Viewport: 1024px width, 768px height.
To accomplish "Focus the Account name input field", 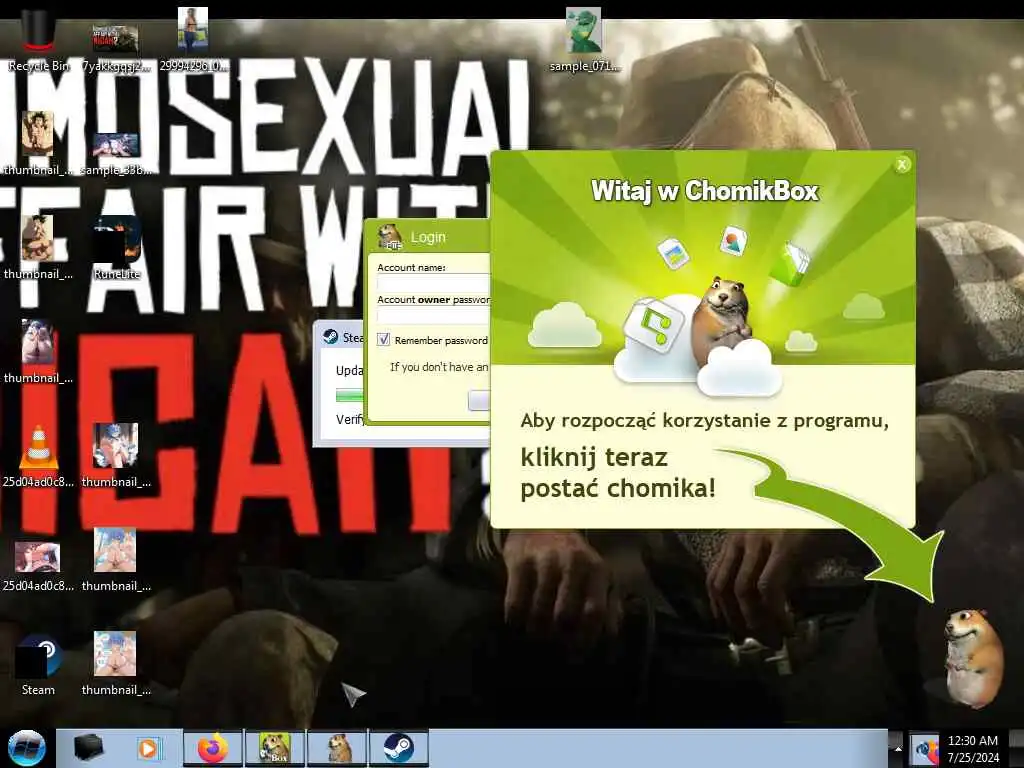I will pos(433,283).
